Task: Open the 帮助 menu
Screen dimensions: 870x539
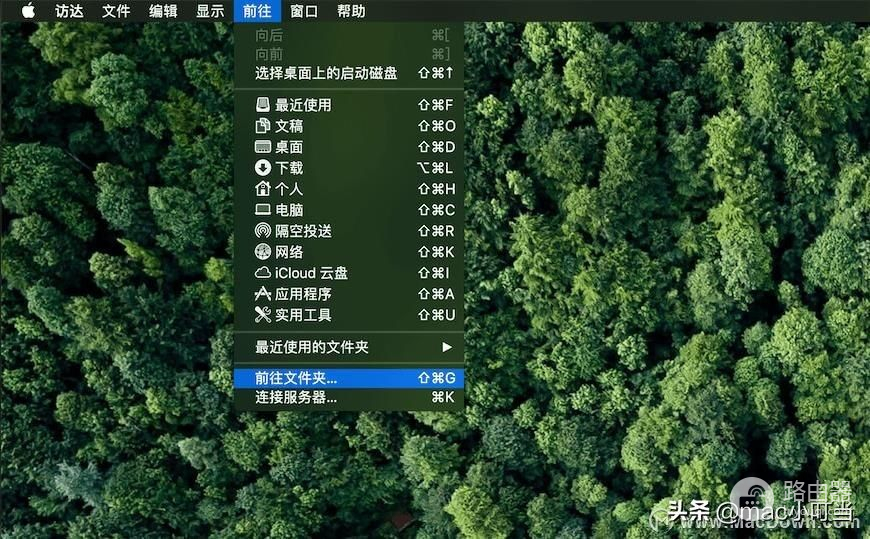Action: click(351, 11)
